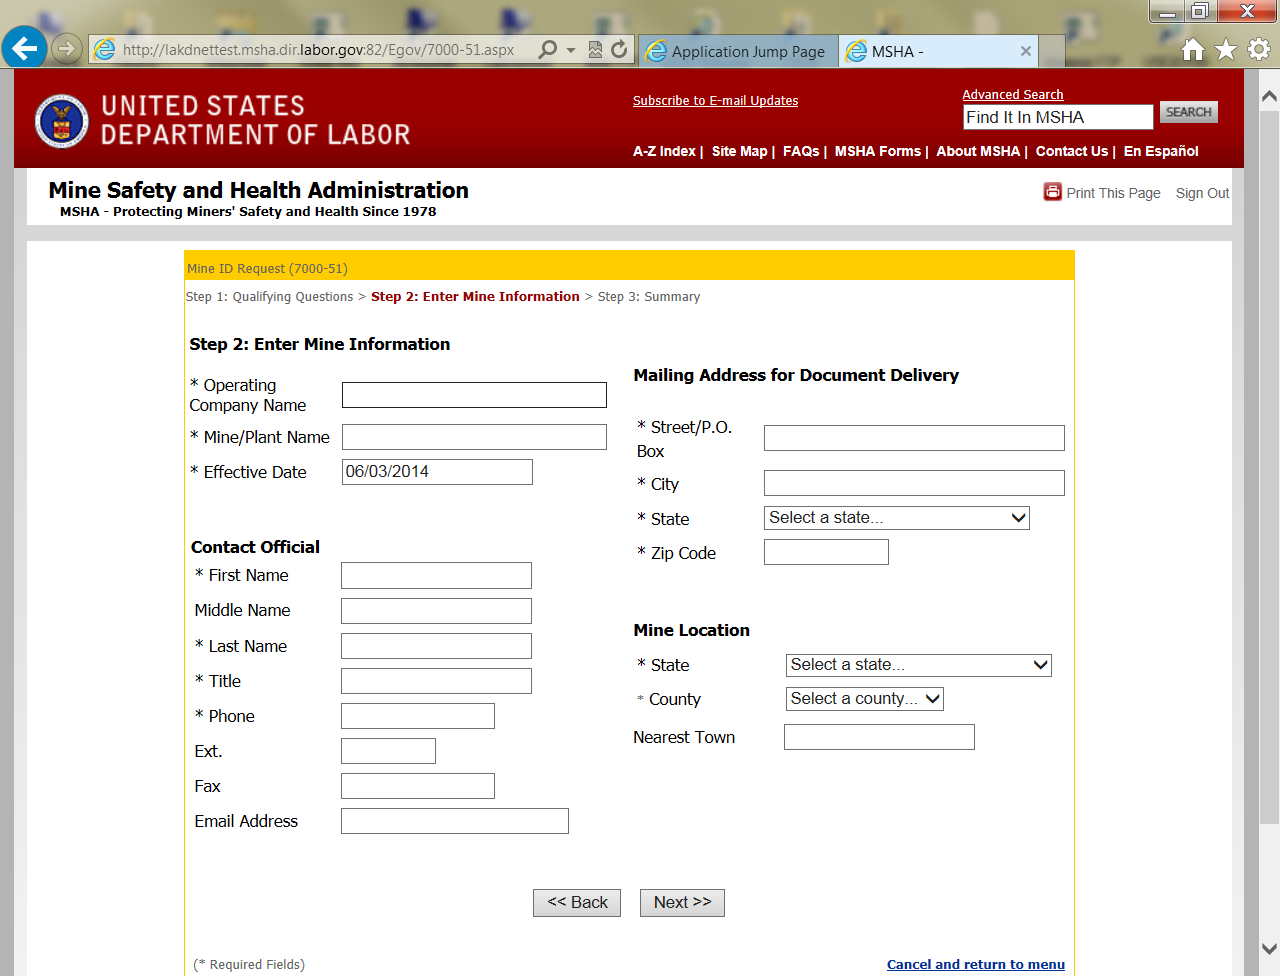Screen dimensions: 1280x976
Task: Click the Operating Company Name field
Action: pyautogui.click(x=474, y=395)
